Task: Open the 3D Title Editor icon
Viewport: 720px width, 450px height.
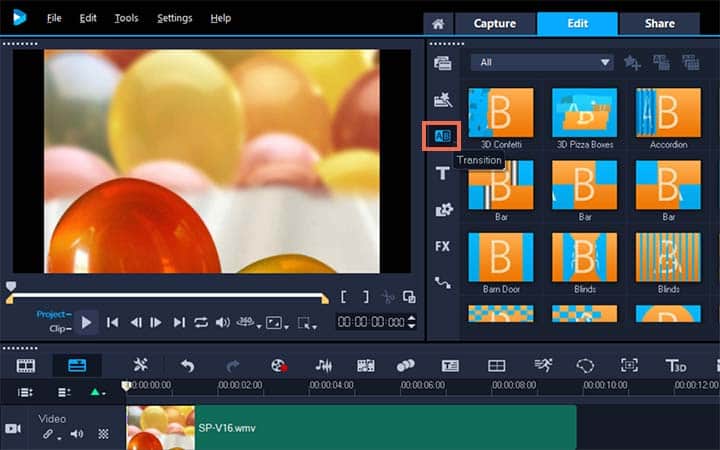Action: [x=677, y=366]
